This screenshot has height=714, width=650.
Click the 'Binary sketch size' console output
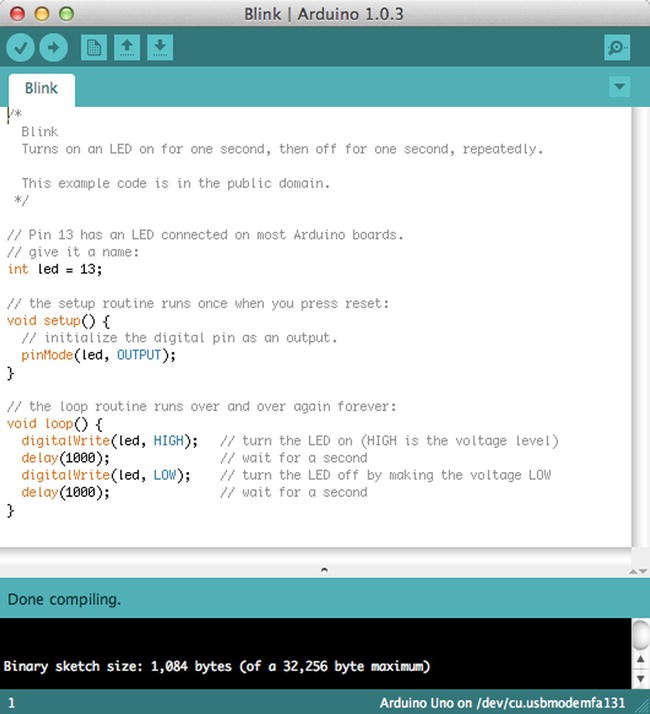point(217,665)
